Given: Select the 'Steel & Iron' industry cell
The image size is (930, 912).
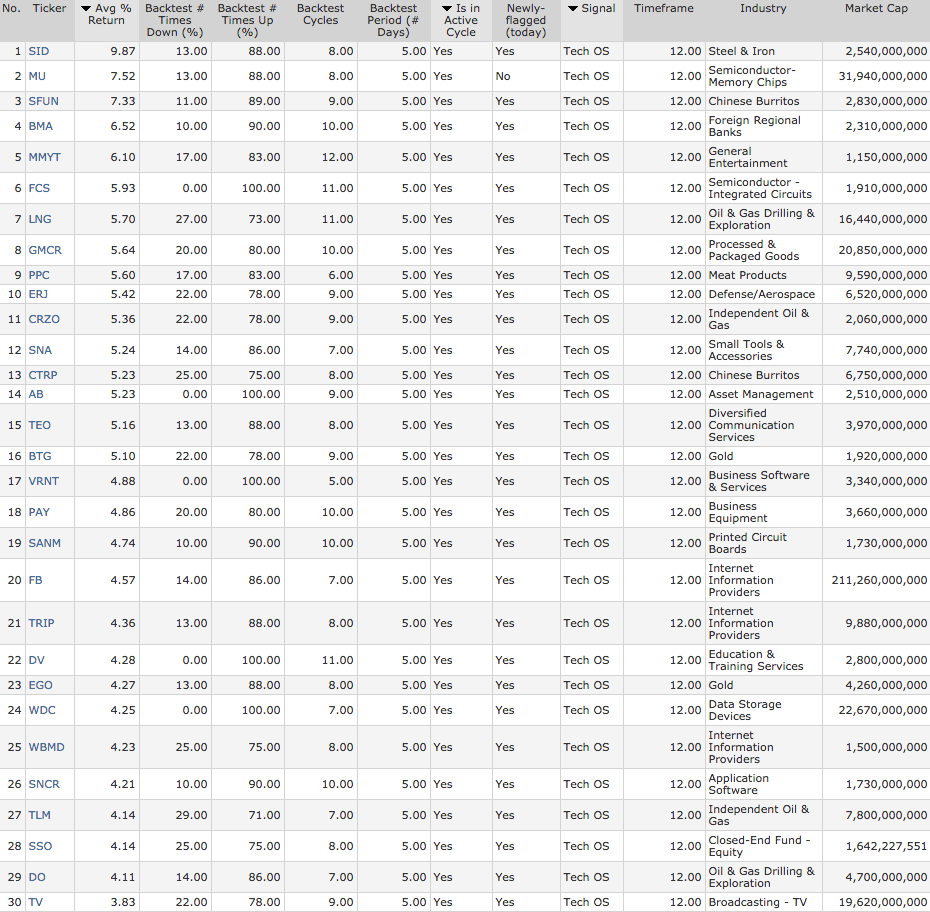Looking at the screenshot, I should (764, 51).
